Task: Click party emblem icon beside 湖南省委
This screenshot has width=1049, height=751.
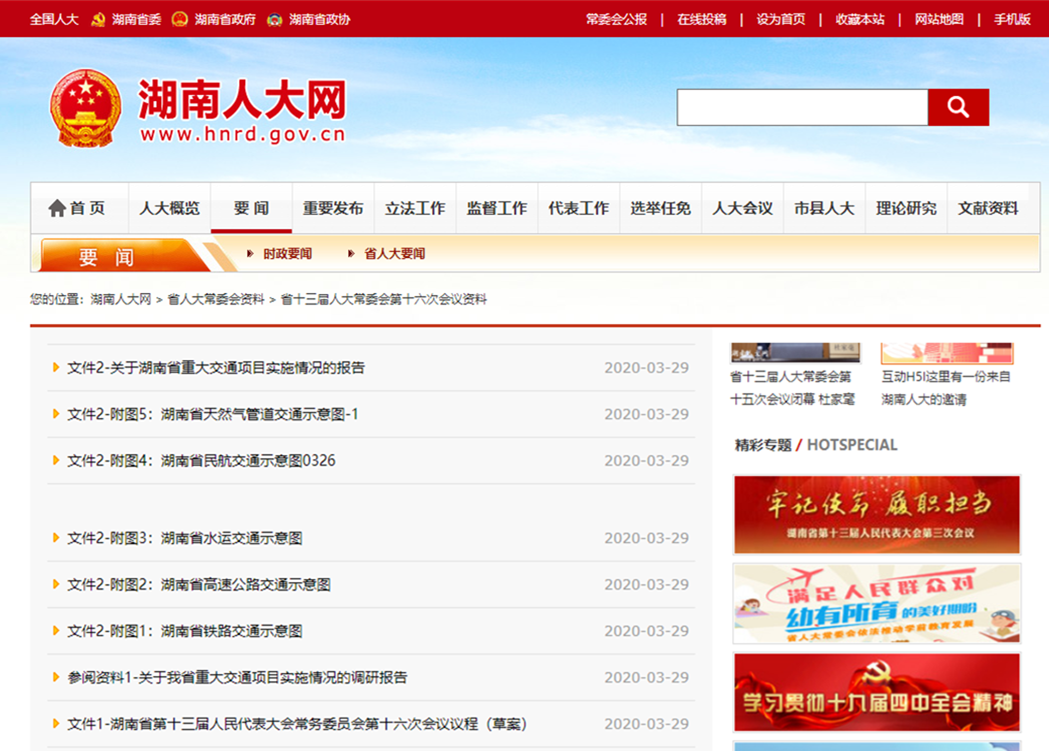Action: coord(98,19)
